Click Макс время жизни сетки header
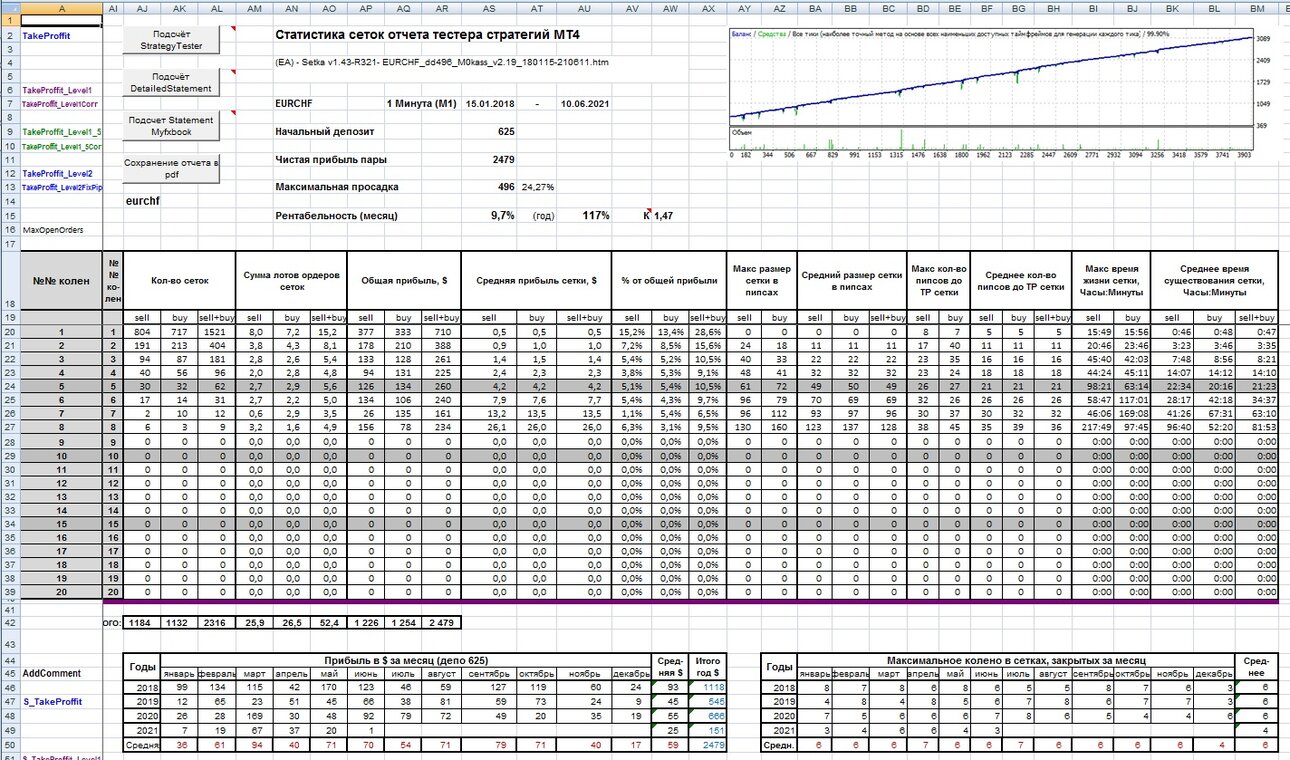Image resolution: width=1290 pixels, height=760 pixels. pyautogui.click(x=1111, y=281)
